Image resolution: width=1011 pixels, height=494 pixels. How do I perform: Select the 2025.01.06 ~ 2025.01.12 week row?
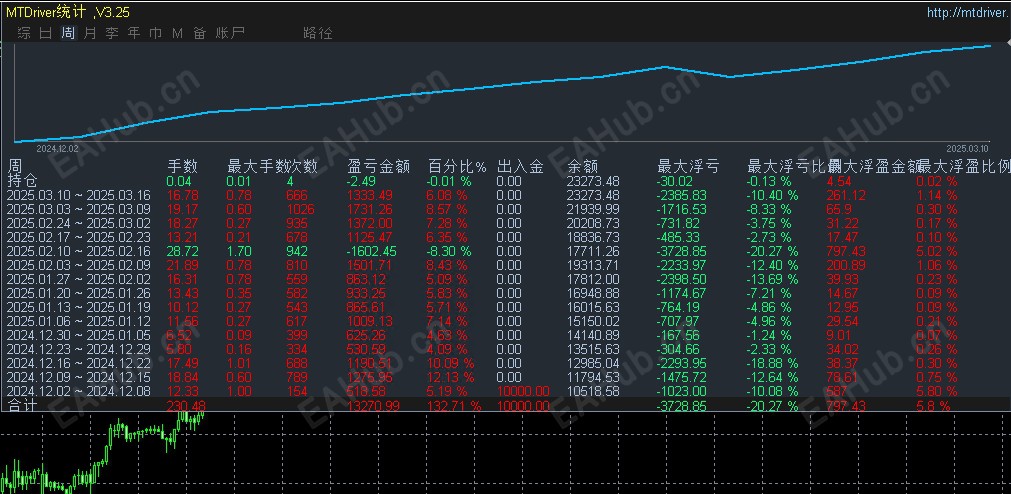pyautogui.click(x=506, y=321)
